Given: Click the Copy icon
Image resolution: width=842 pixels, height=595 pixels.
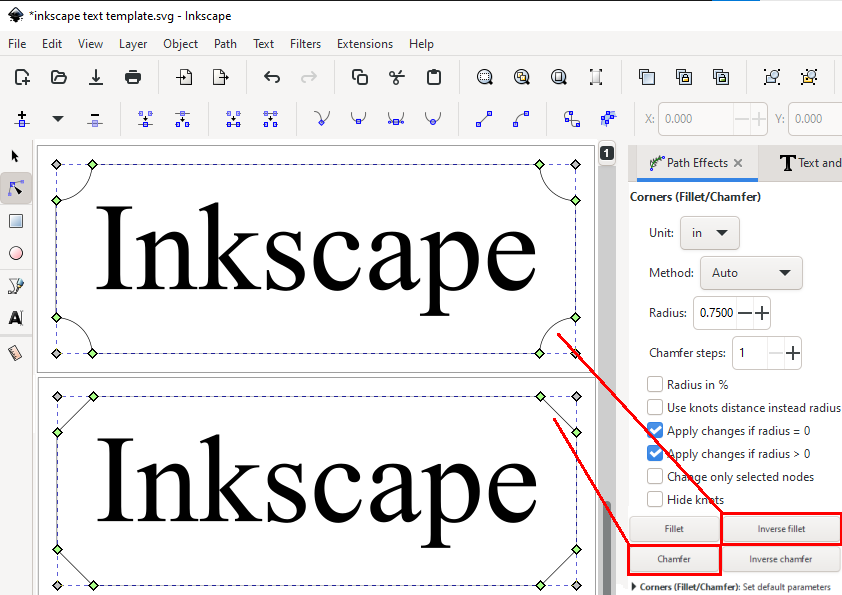Looking at the screenshot, I should [x=359, y=77].
